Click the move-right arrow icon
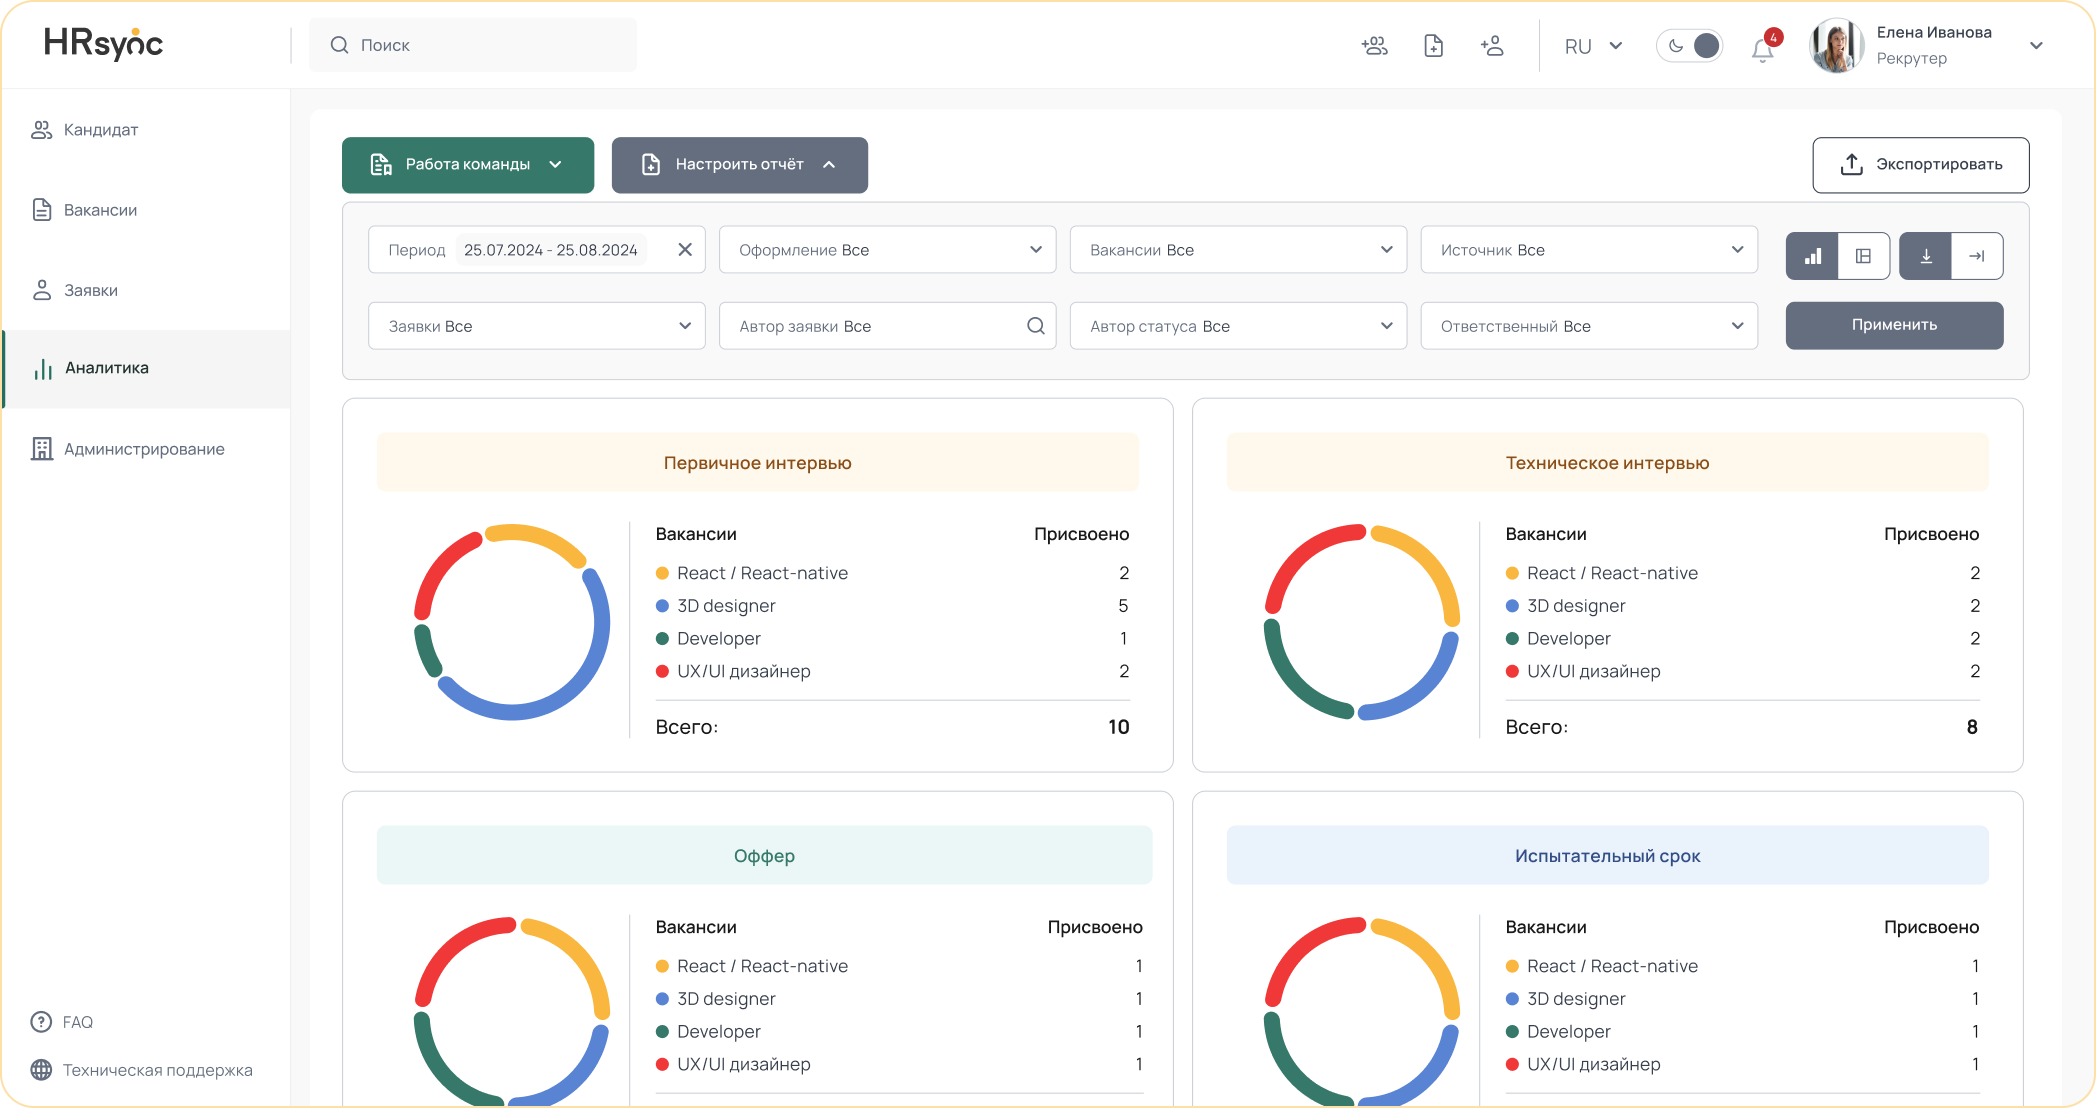The width and height of the screenshot is (2096, 1108). coord(1977,256)
